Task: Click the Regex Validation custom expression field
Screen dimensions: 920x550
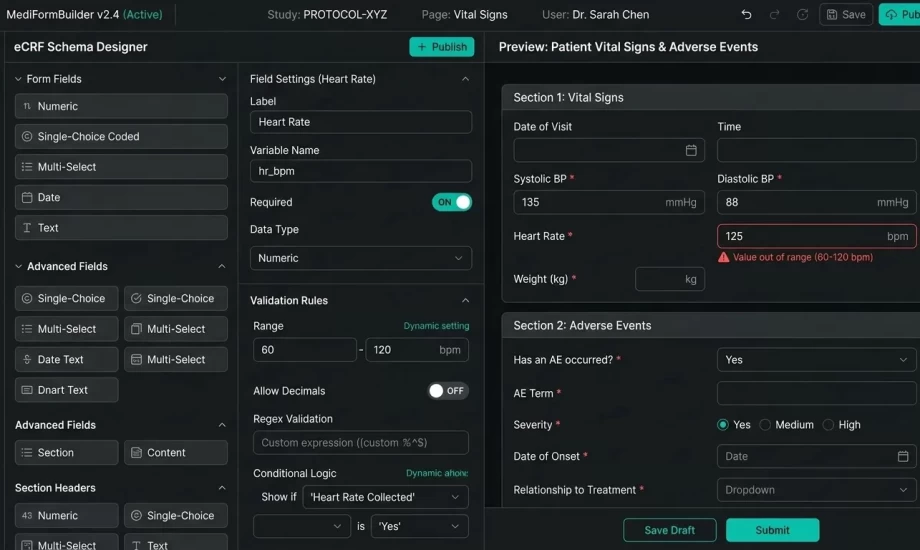Action: (x=361, y=443)
